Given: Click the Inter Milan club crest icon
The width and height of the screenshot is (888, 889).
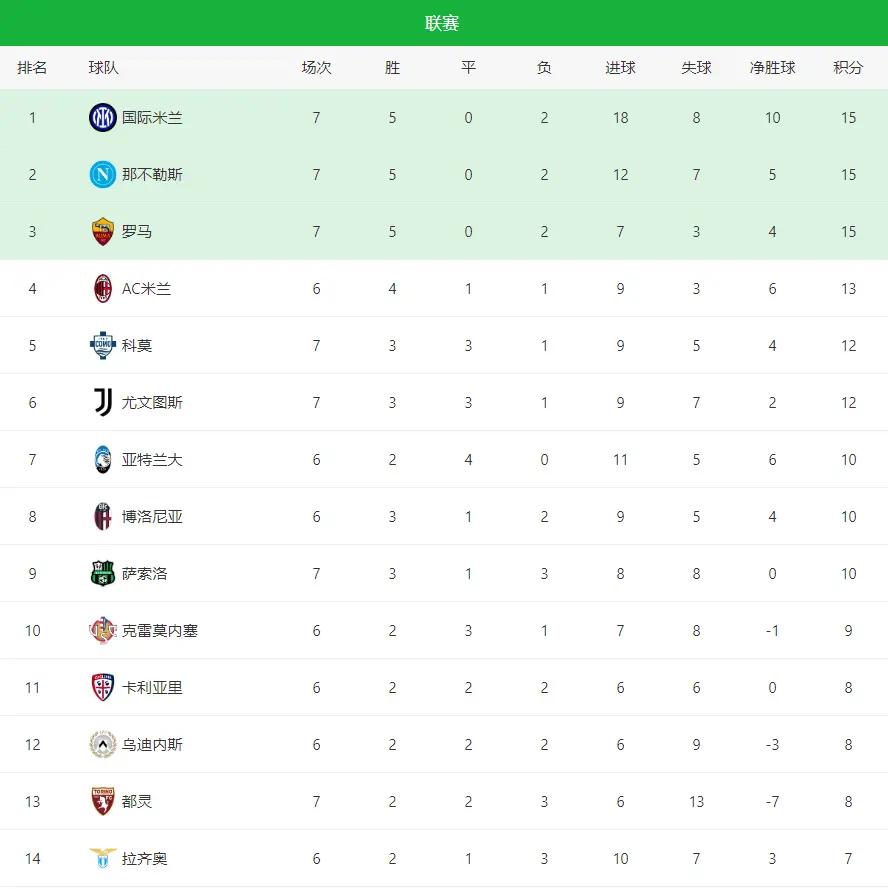Looking at the screenshot, I should (103, 118).
